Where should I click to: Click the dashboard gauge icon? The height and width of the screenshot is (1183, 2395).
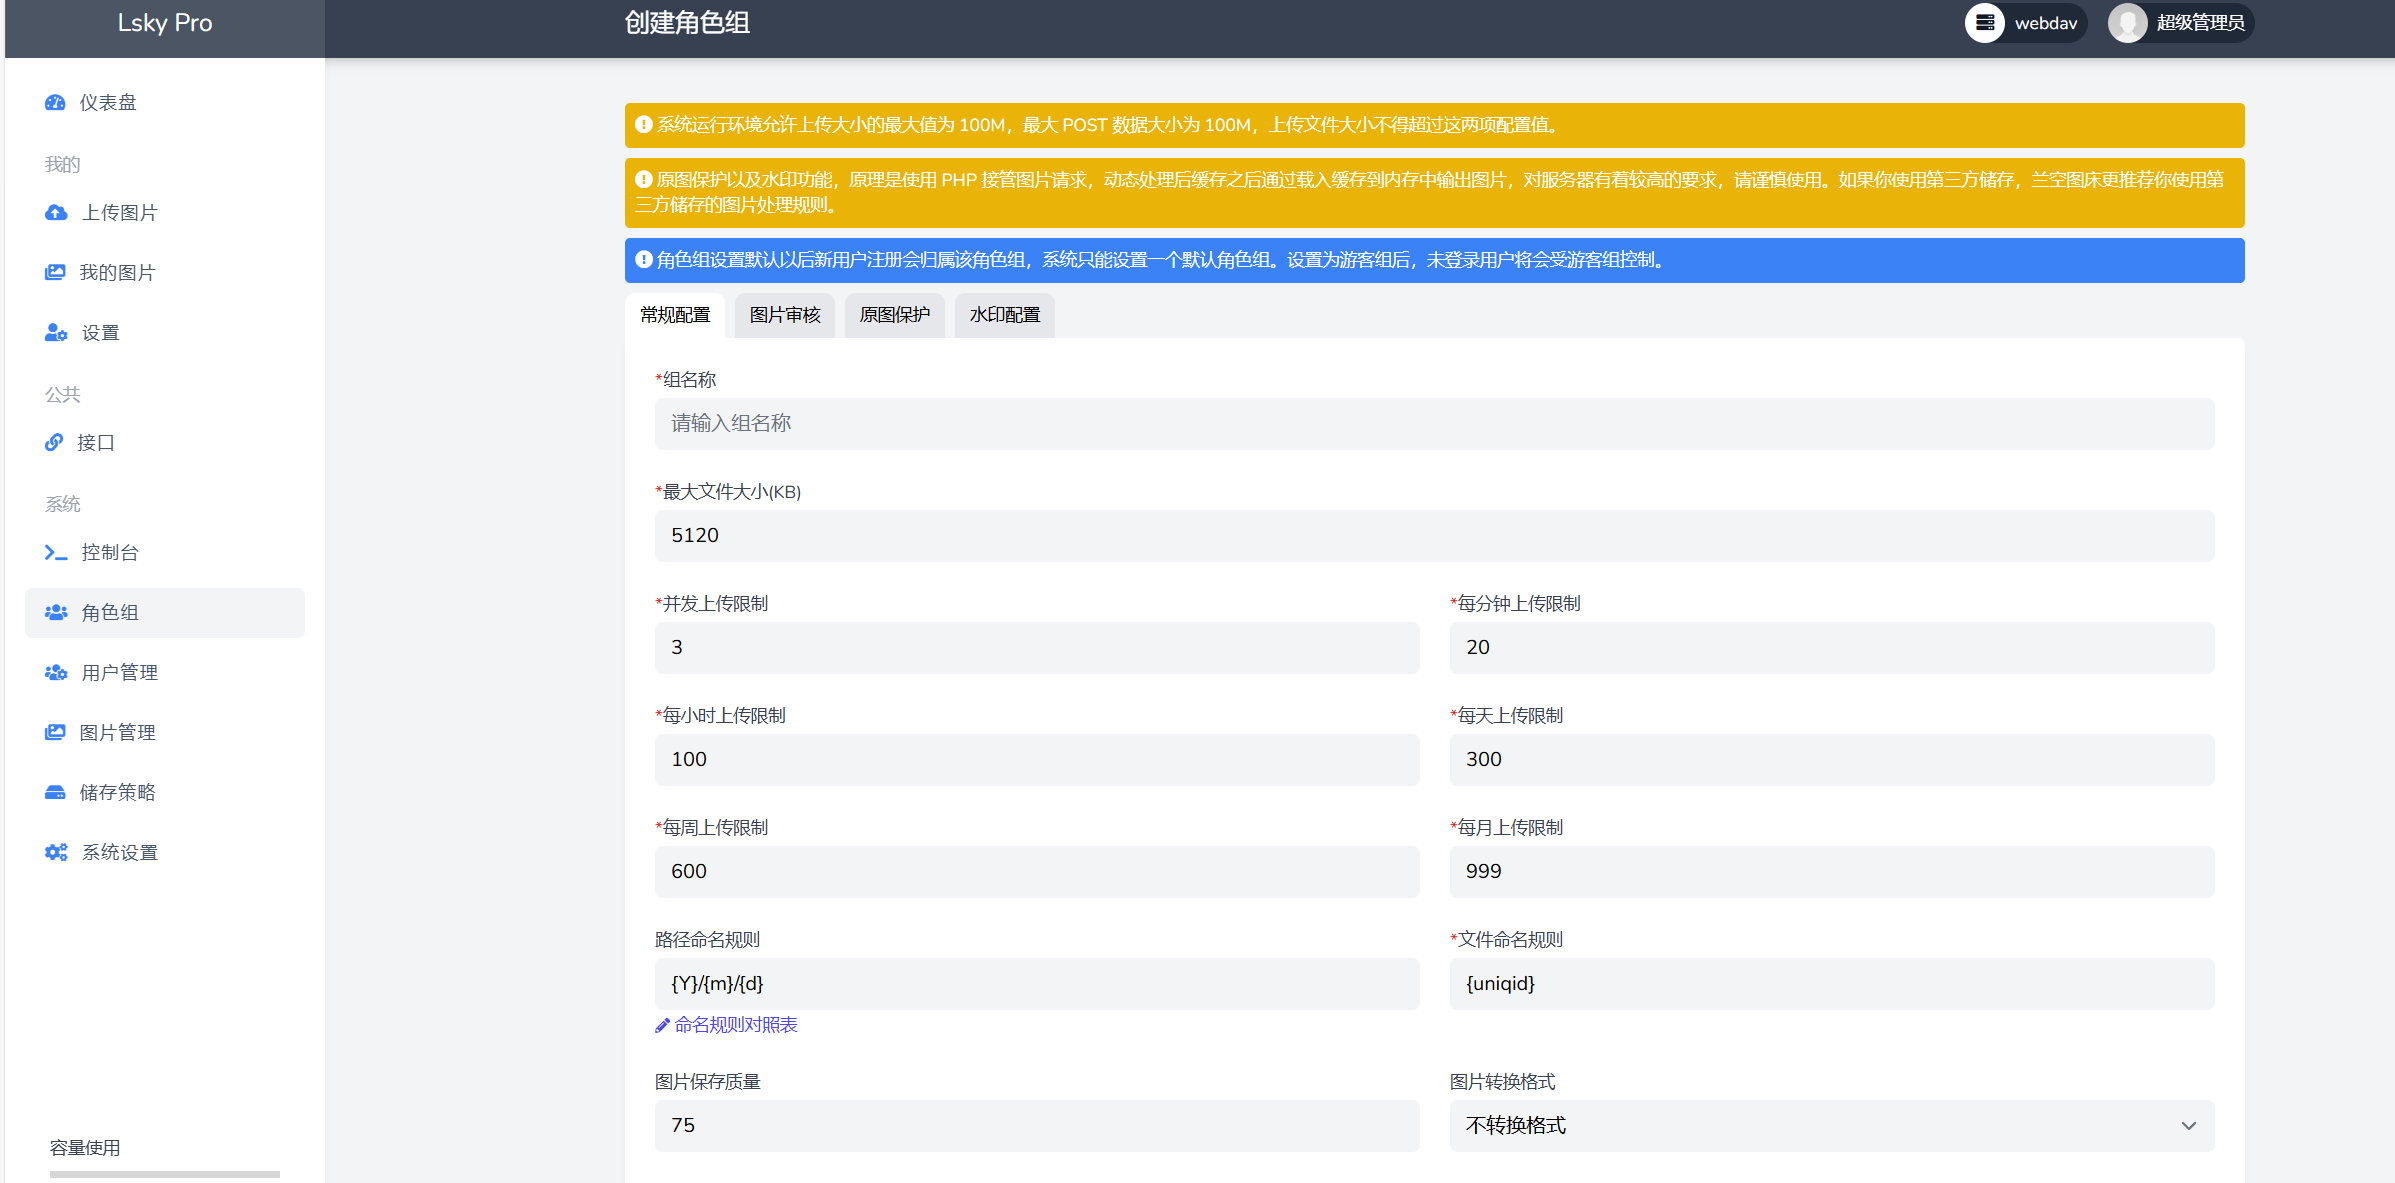coord(55,103)
